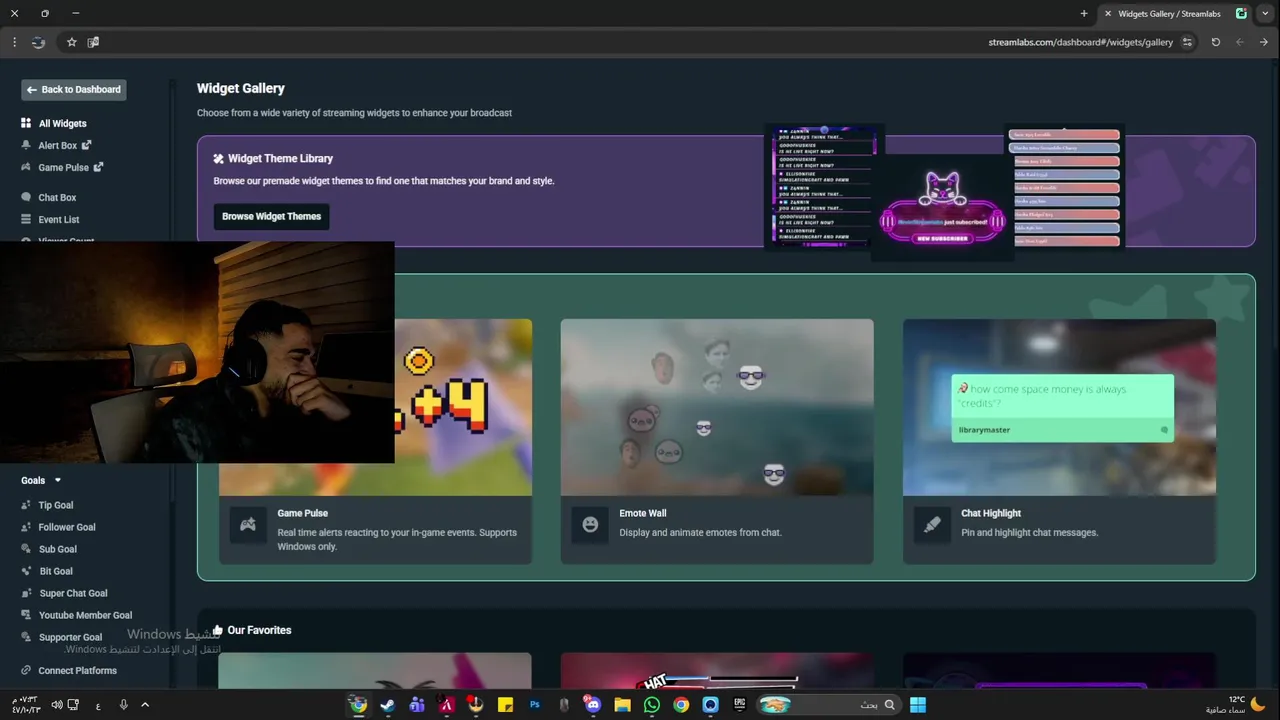Click the Emote Wall card title
1280x720 pixels.
tap(642, 514)
